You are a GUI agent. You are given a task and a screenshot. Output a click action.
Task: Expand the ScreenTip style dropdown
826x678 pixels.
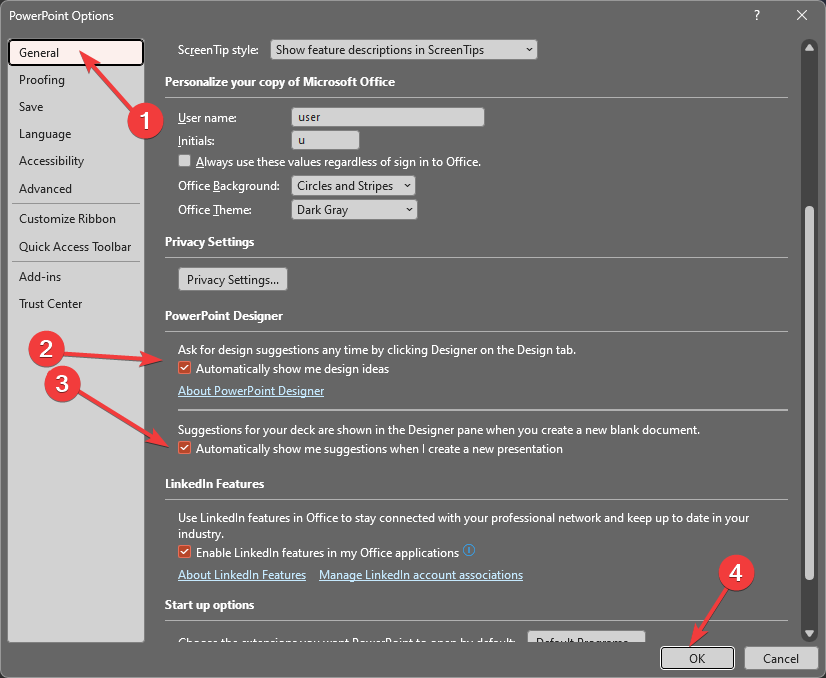pos(404,50)
